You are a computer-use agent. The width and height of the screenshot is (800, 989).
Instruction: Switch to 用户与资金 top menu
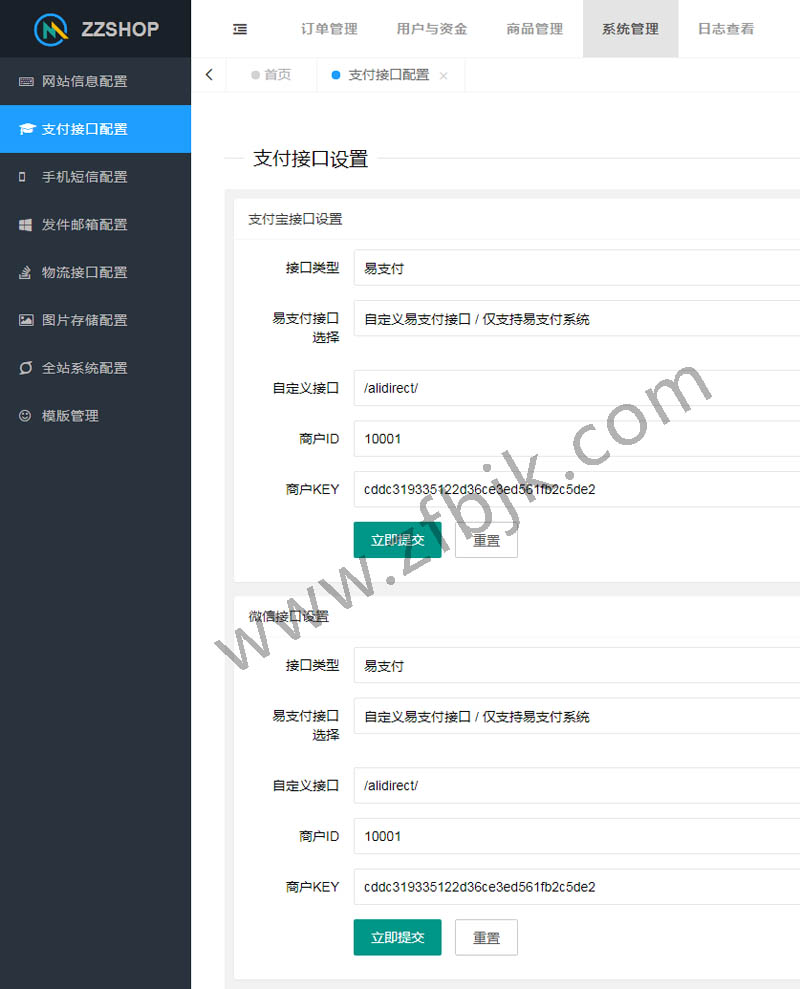432,29
